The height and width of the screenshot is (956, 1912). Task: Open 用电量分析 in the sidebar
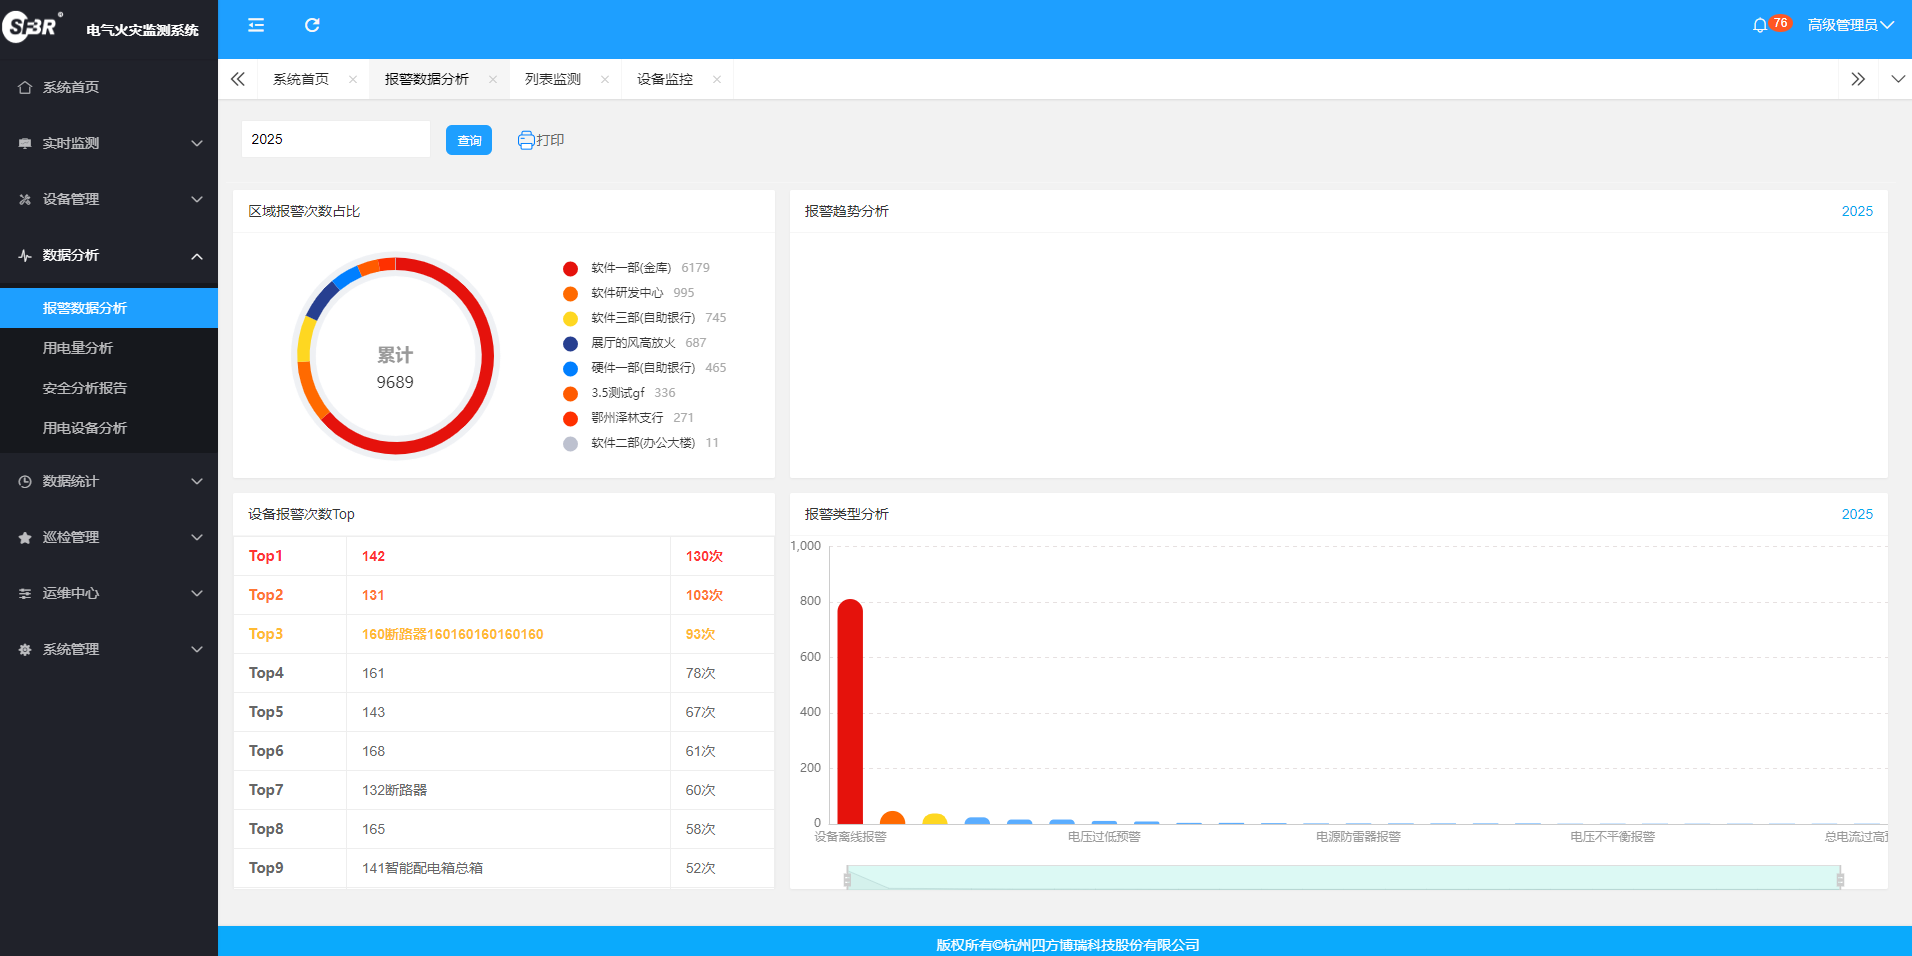pos(78,348)
